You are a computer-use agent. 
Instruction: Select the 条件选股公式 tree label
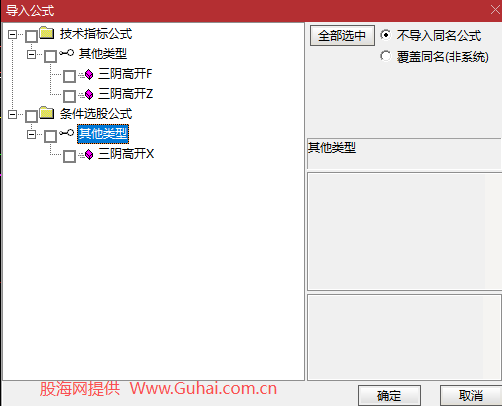(96, 114)
